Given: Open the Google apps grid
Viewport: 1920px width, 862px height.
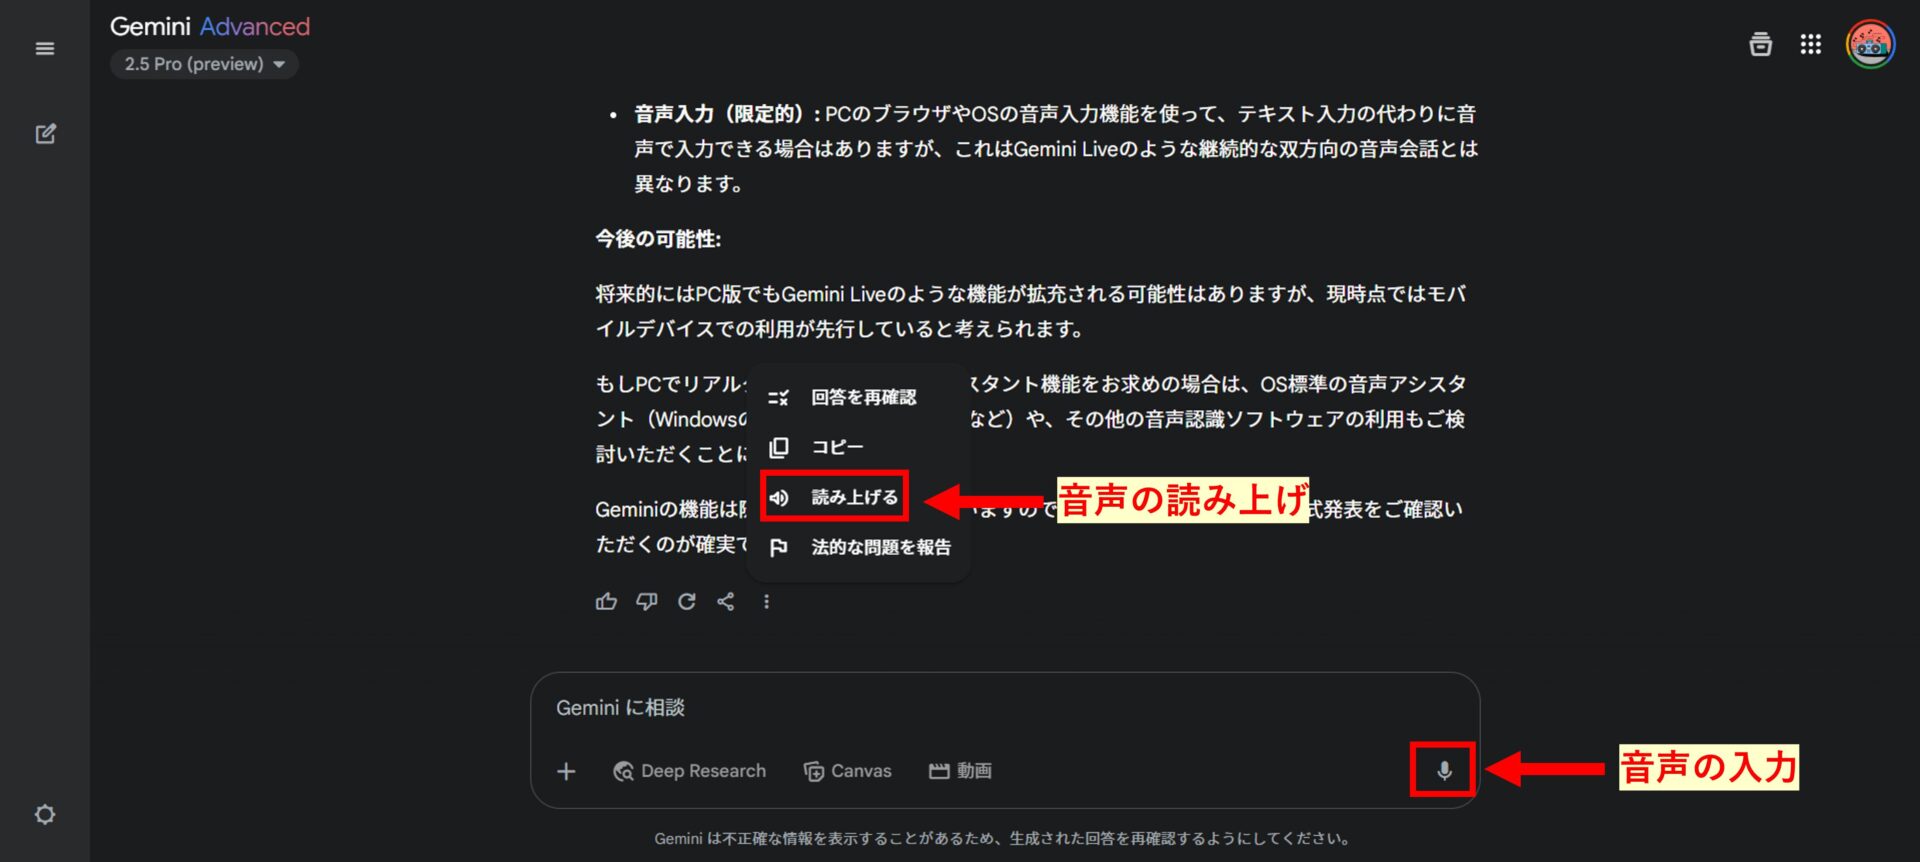Looking at the screenshot, I should pos(1810,44).
